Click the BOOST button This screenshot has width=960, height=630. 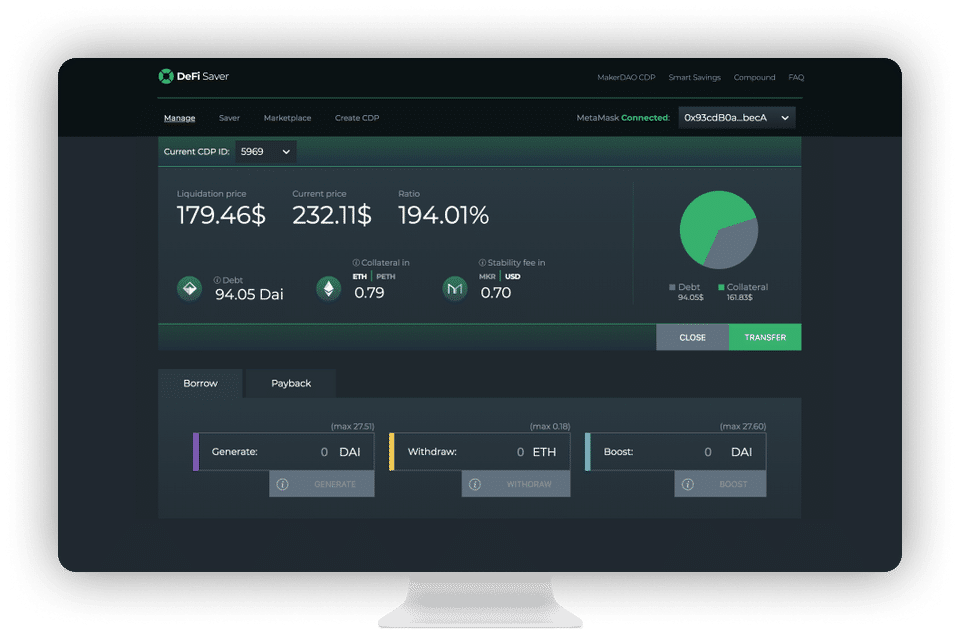(720, 484)
